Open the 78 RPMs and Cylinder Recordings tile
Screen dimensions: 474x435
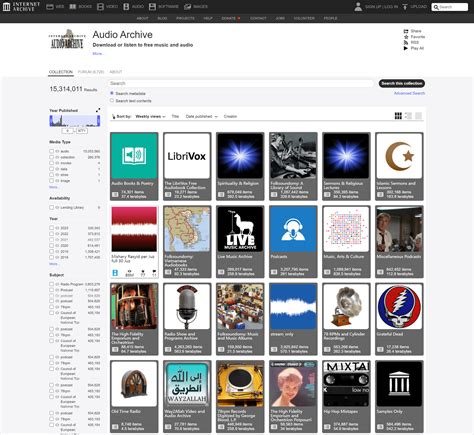(x=346, y=319)
